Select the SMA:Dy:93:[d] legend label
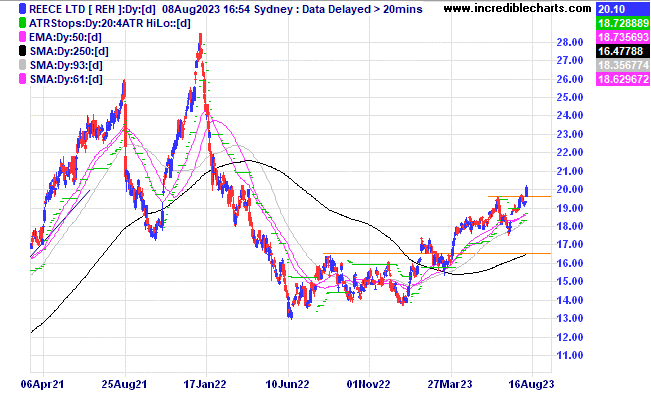 (66, 65)
